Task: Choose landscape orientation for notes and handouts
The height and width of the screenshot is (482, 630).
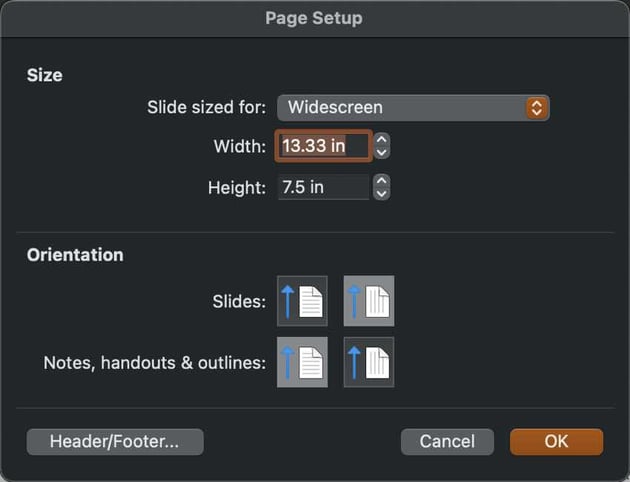Action: tap(368, 362)
